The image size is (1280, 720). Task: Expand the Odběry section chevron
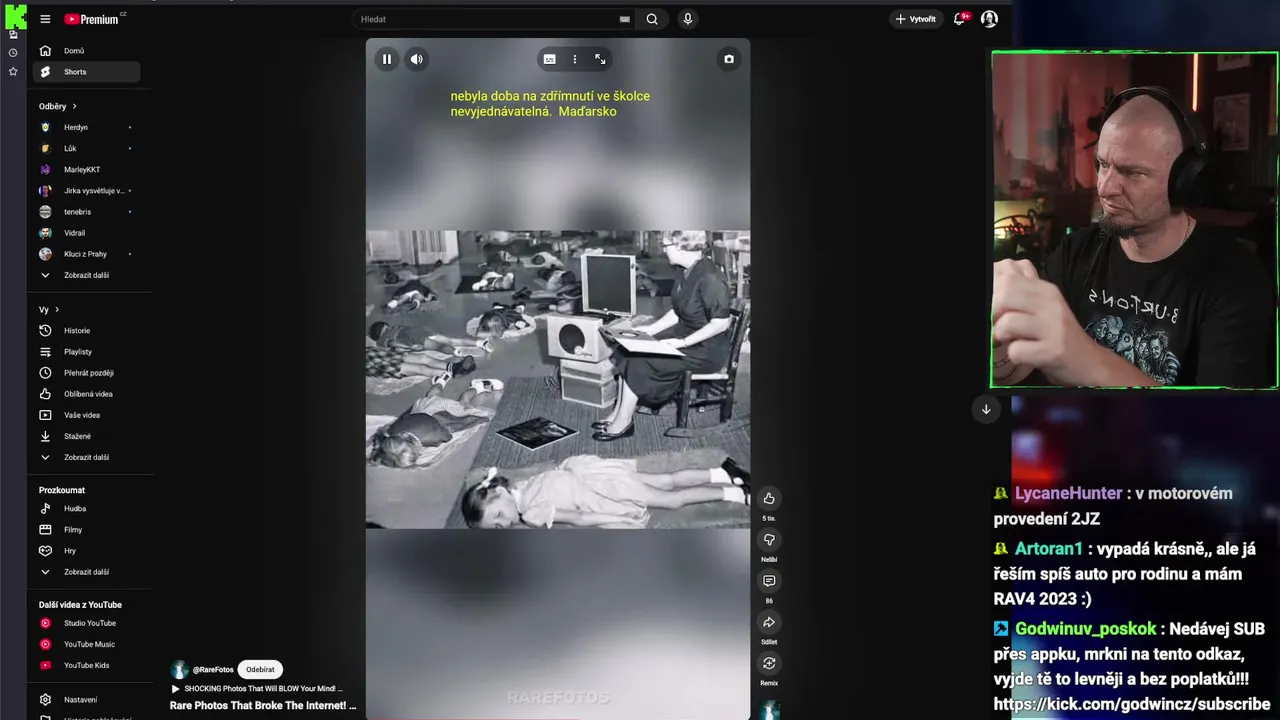[x=74, y=106]
